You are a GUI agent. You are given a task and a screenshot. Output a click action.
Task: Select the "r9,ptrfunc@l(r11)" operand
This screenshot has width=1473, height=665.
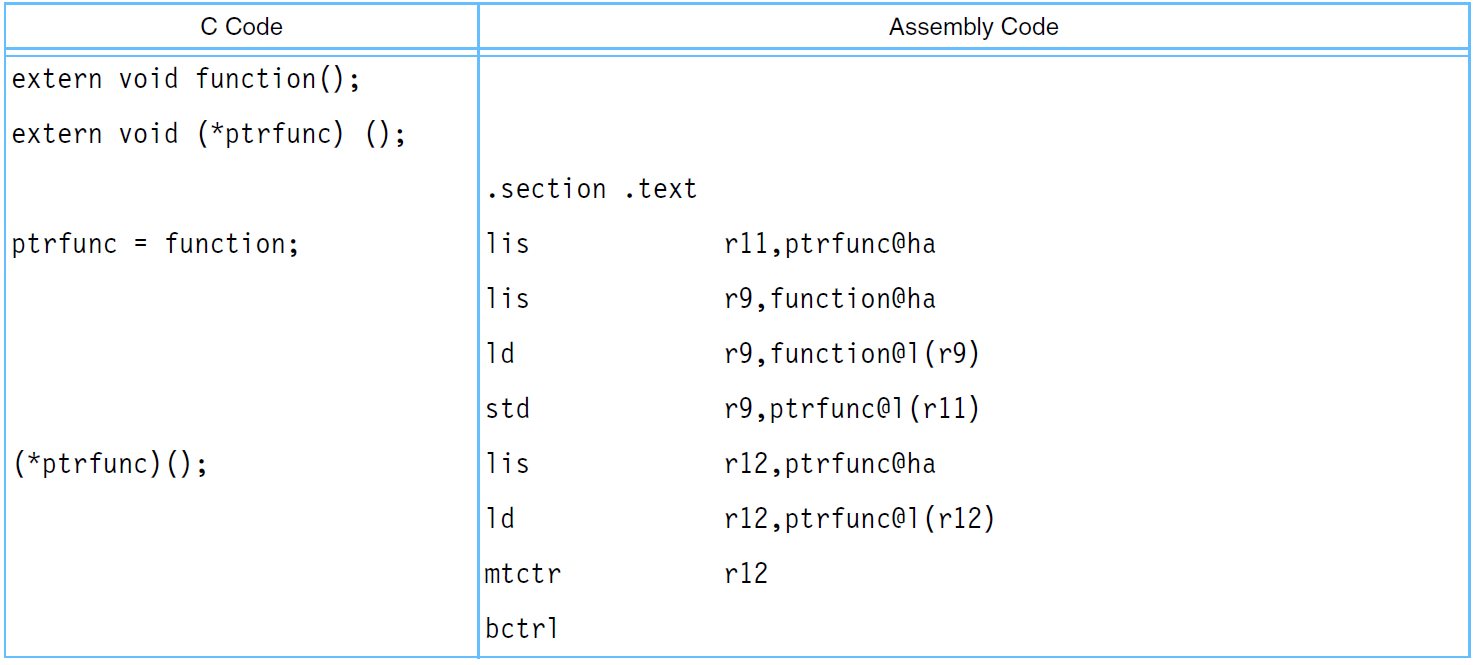click(x=851, y=409)
